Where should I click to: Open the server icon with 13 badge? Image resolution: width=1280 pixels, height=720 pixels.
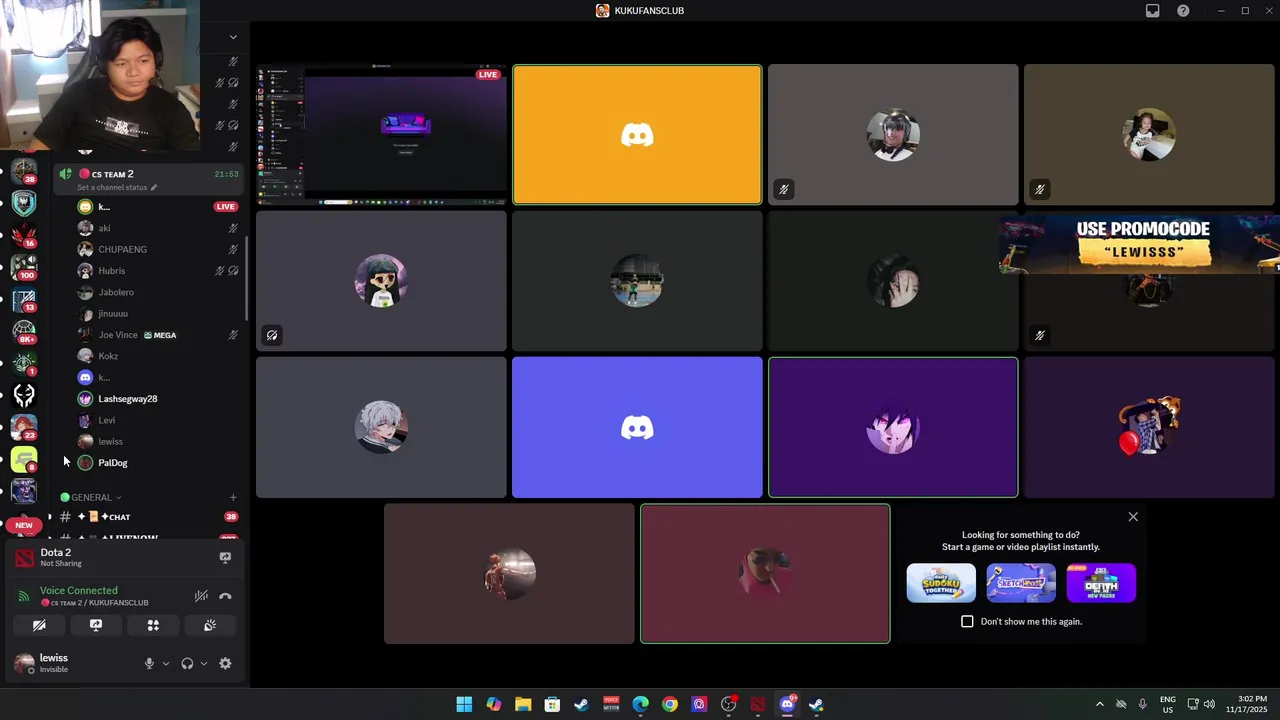pyautogui.click(x=24, y=298)
